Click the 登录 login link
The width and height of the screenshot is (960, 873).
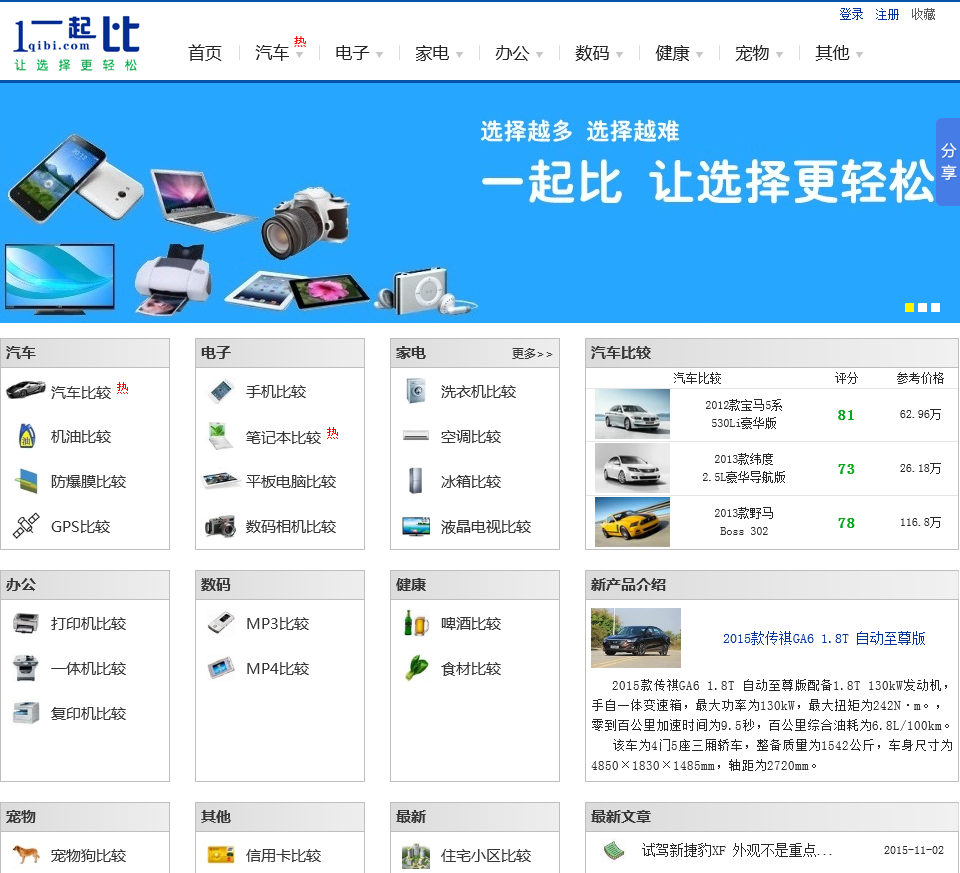pyautogui.click(x=851, y=14)
